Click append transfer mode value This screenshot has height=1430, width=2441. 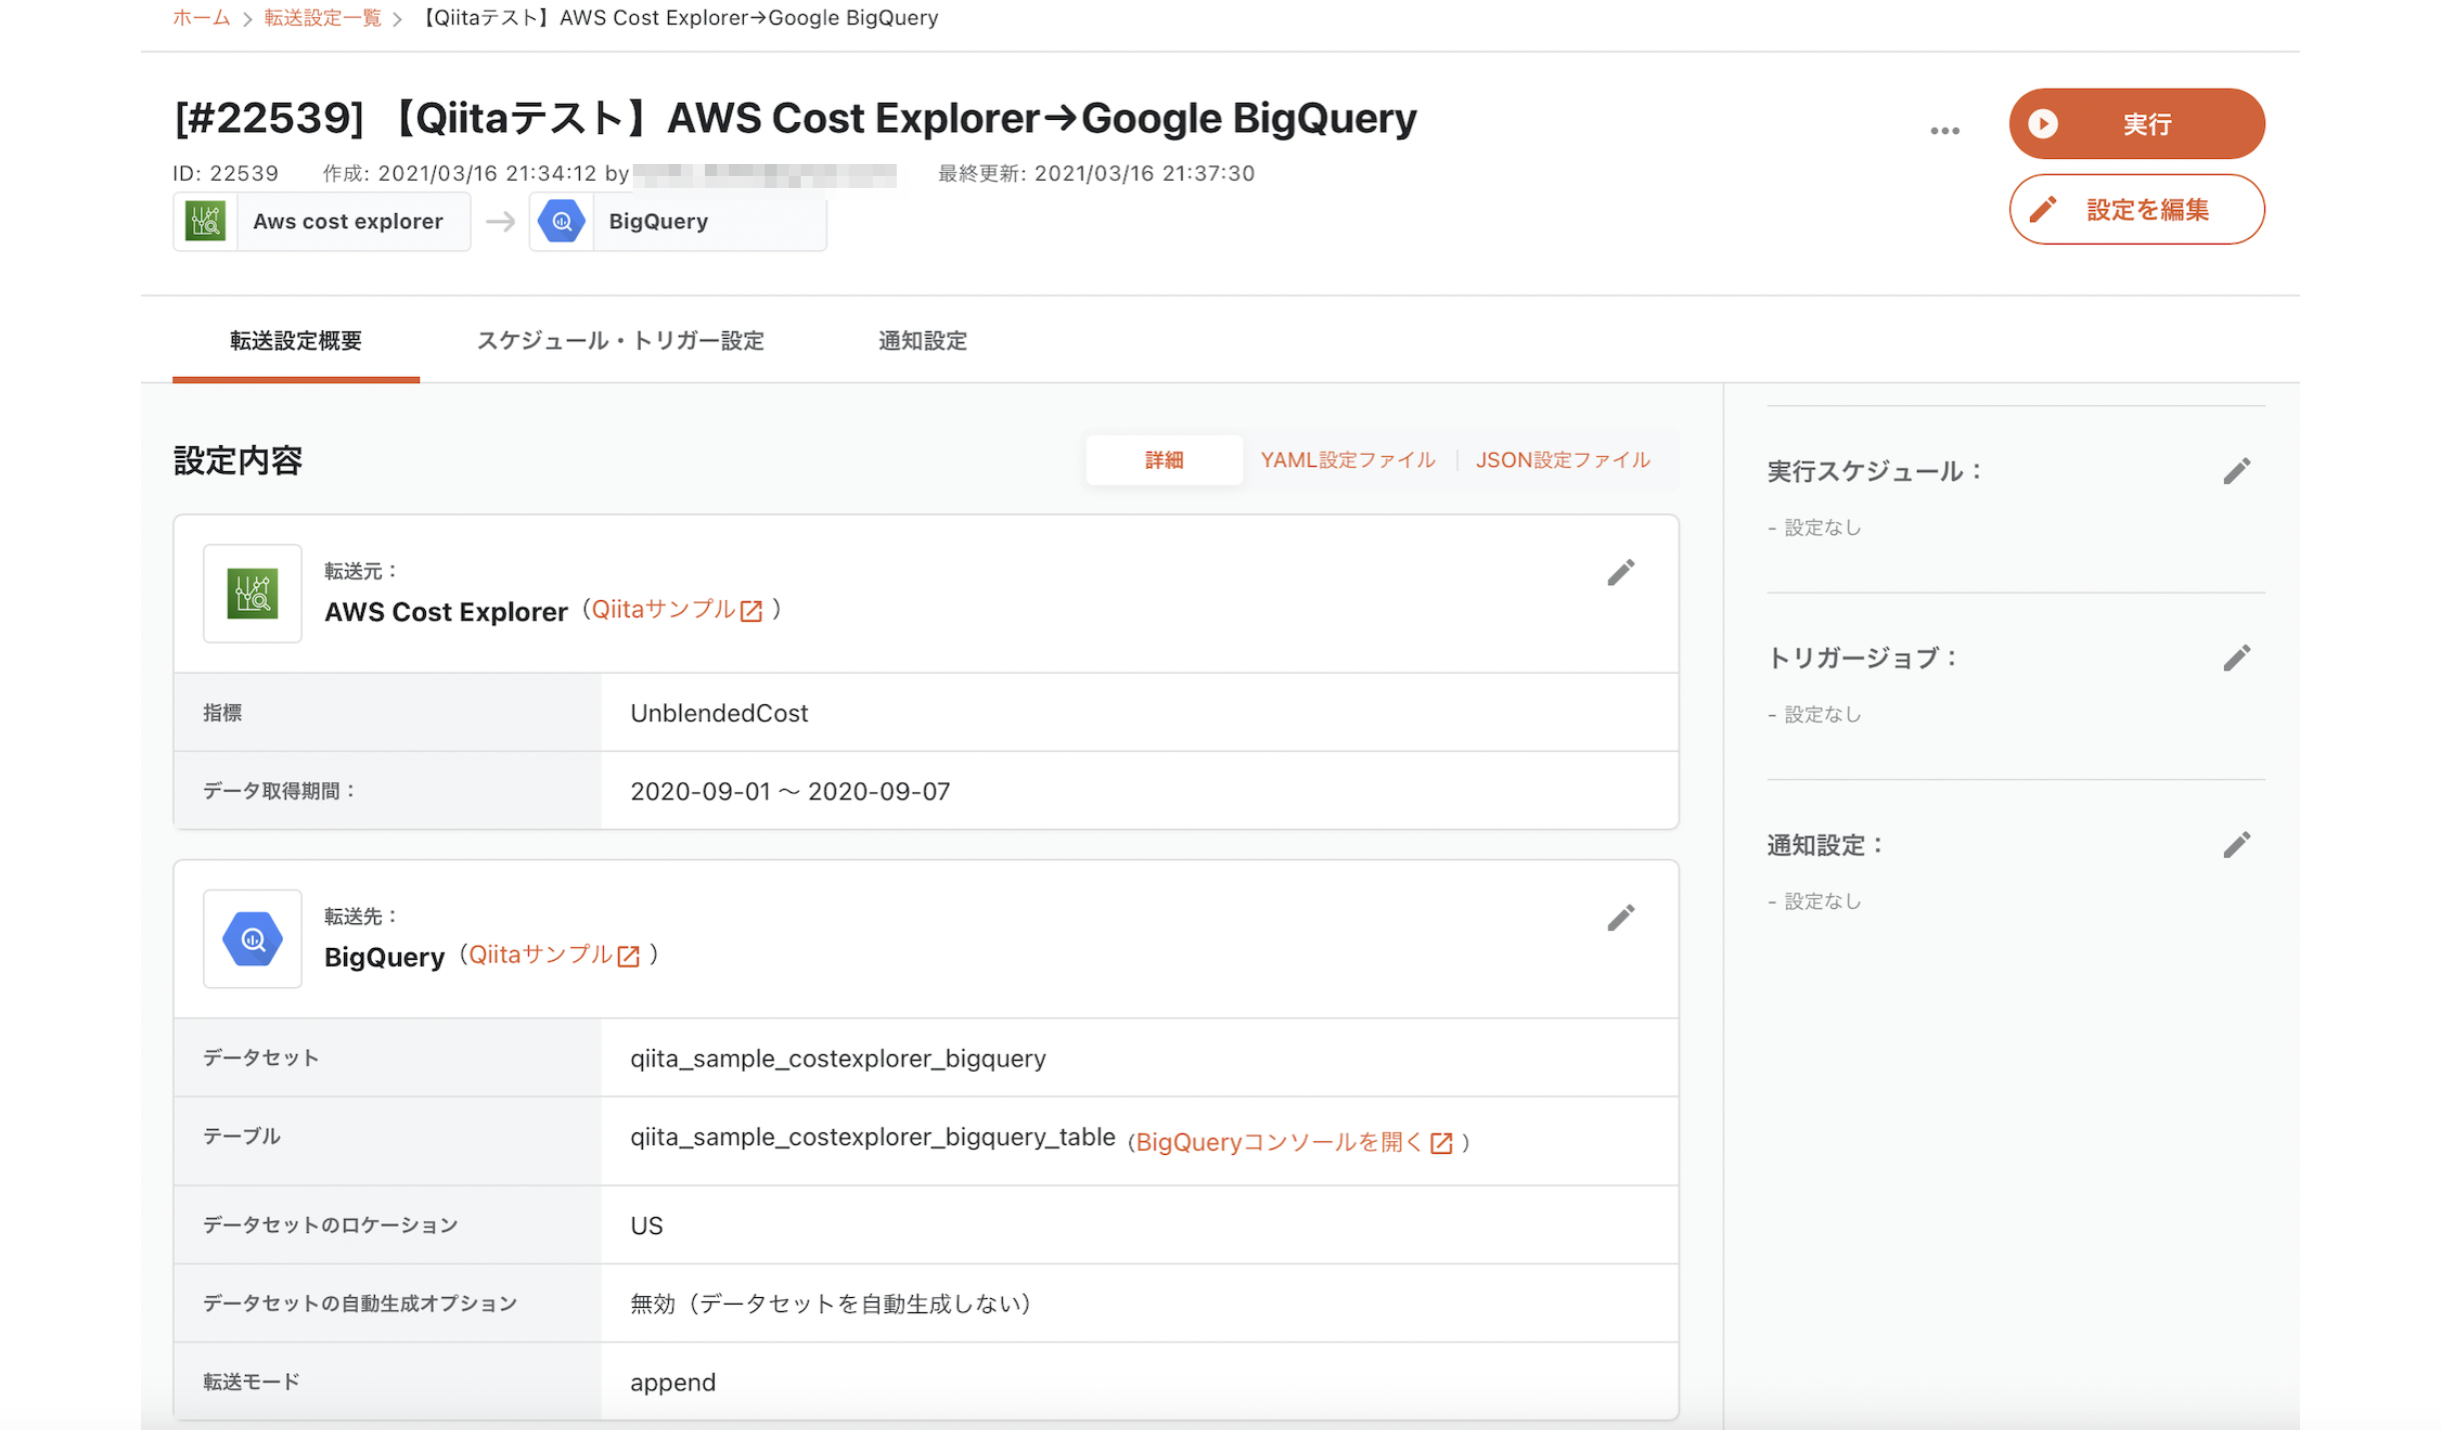pos(672,1382)
